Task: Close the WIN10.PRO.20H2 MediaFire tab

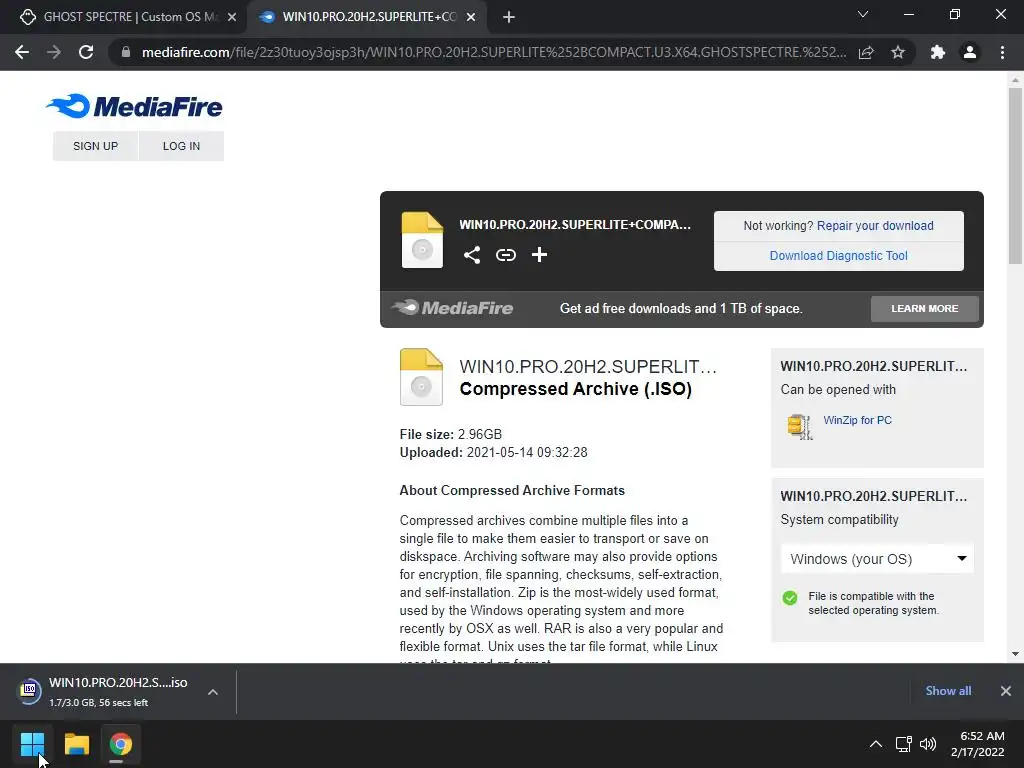Action: pyautogui.click(x=471, y=17)
